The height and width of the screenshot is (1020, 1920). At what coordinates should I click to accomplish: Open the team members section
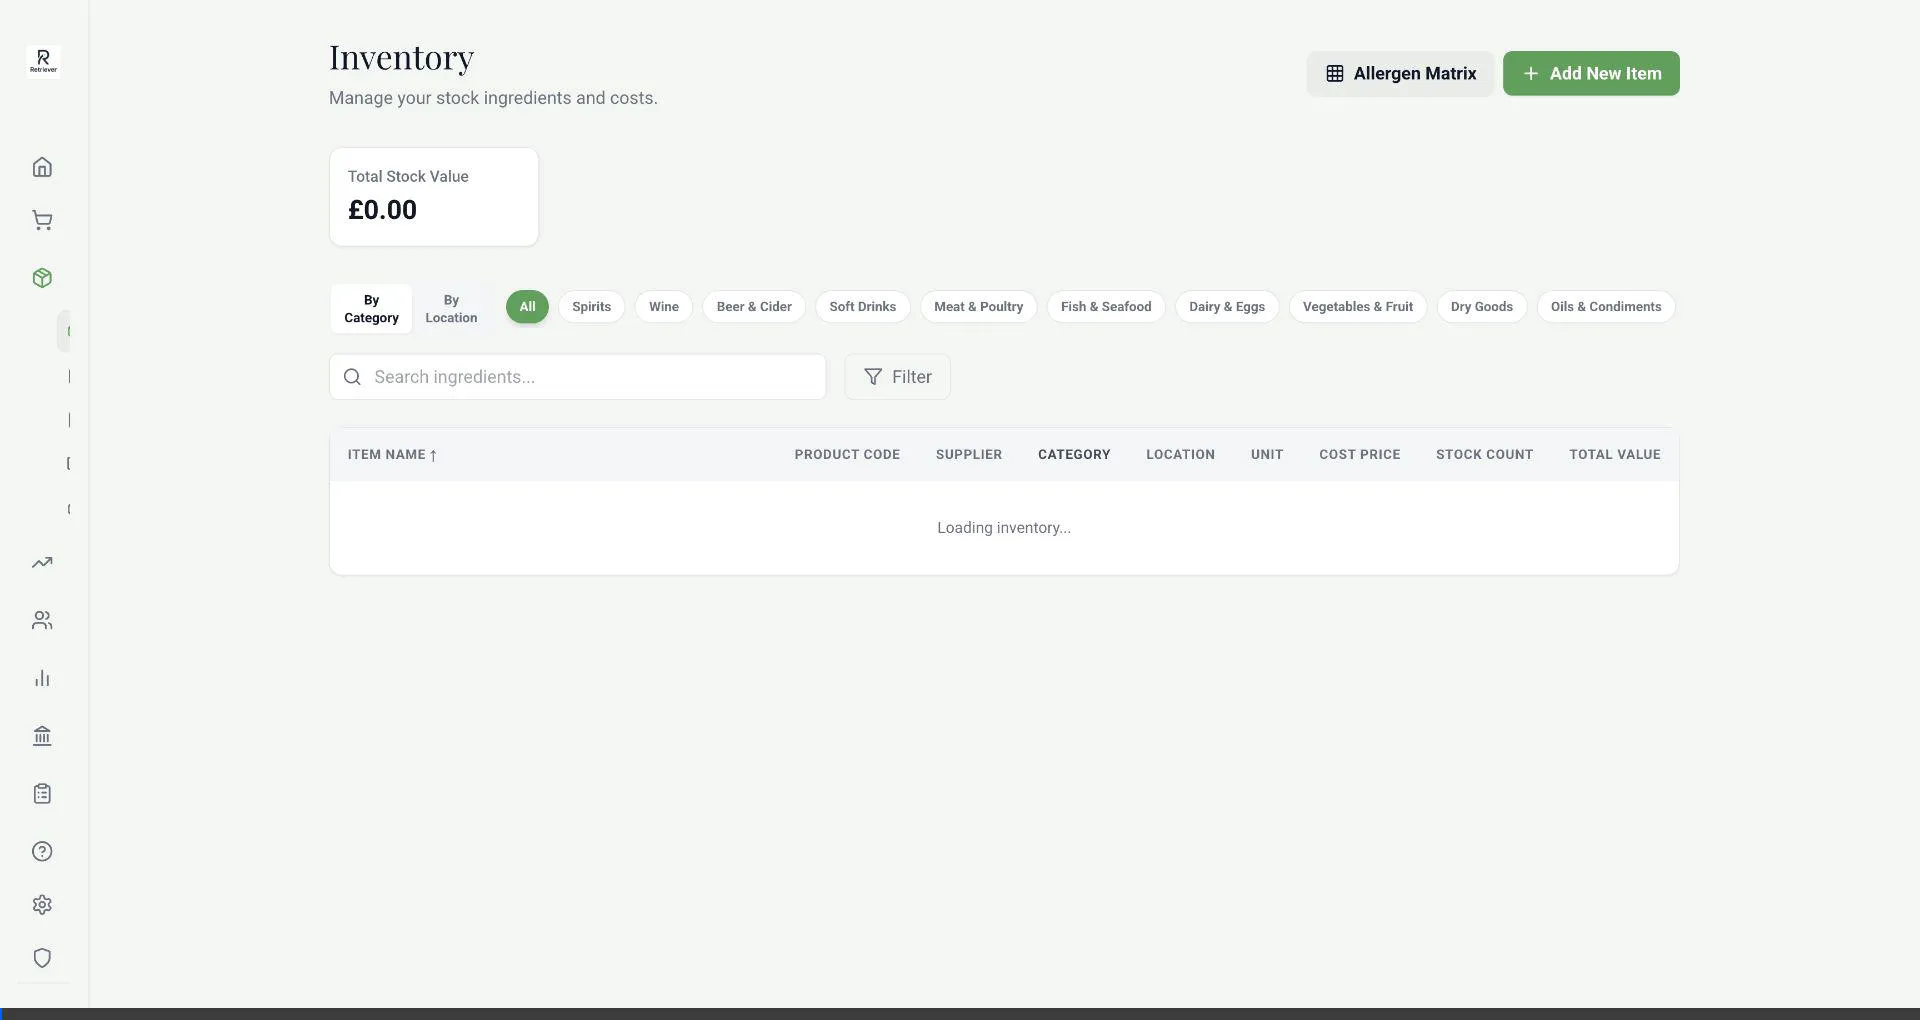coord(42,620)
